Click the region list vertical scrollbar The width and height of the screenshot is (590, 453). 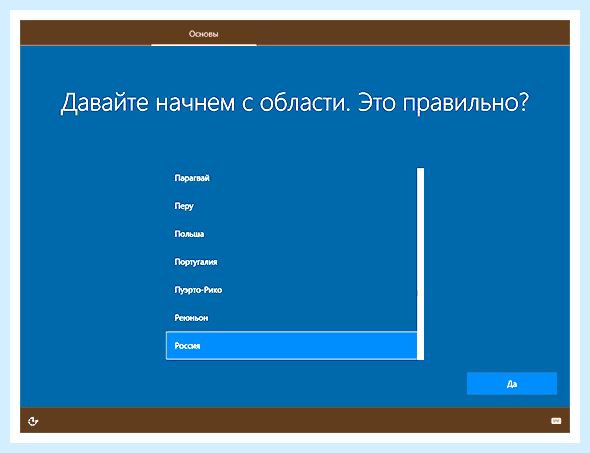pyautogui.click(x=421, y=264)
